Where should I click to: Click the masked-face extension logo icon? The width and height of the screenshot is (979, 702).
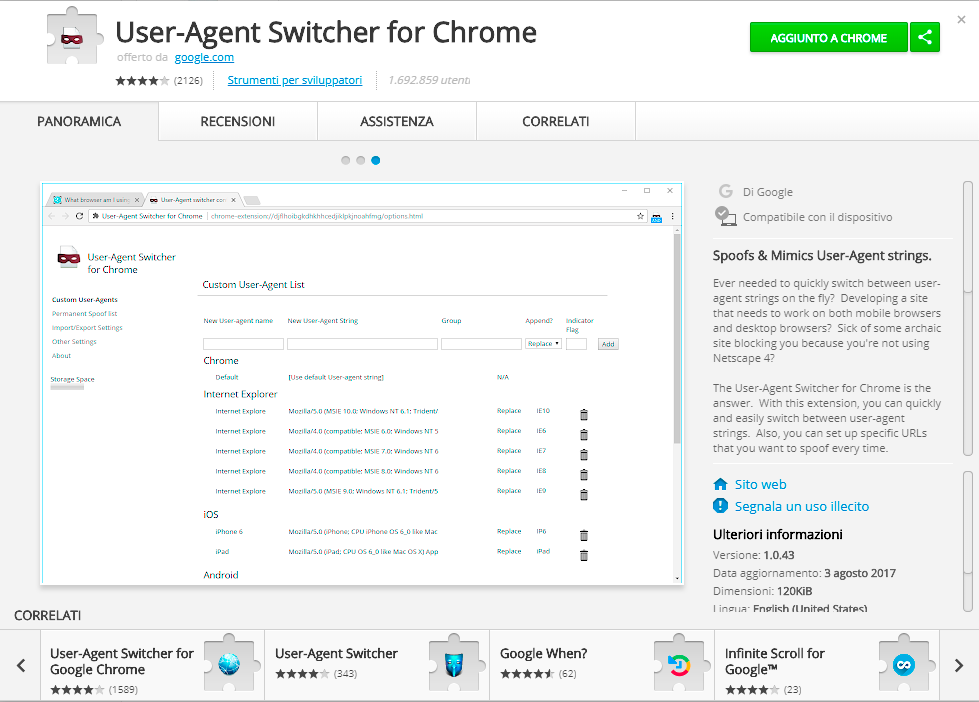(x=73, y=36)
